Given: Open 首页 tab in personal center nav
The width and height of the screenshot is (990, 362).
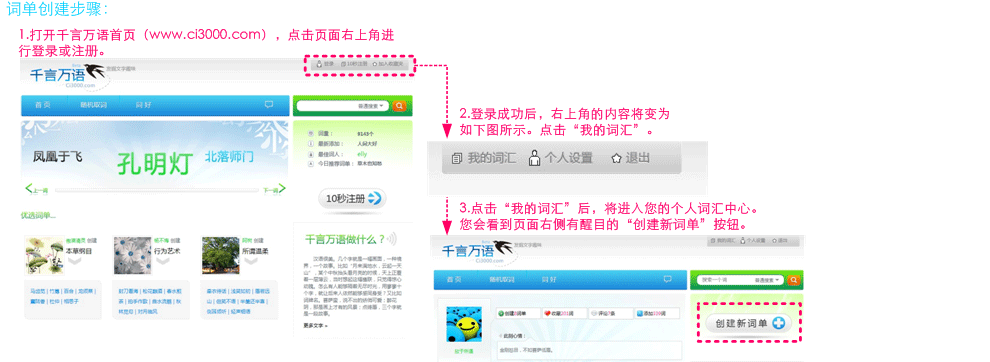Looking at the screenshot, I should click(x=455, y=279).
